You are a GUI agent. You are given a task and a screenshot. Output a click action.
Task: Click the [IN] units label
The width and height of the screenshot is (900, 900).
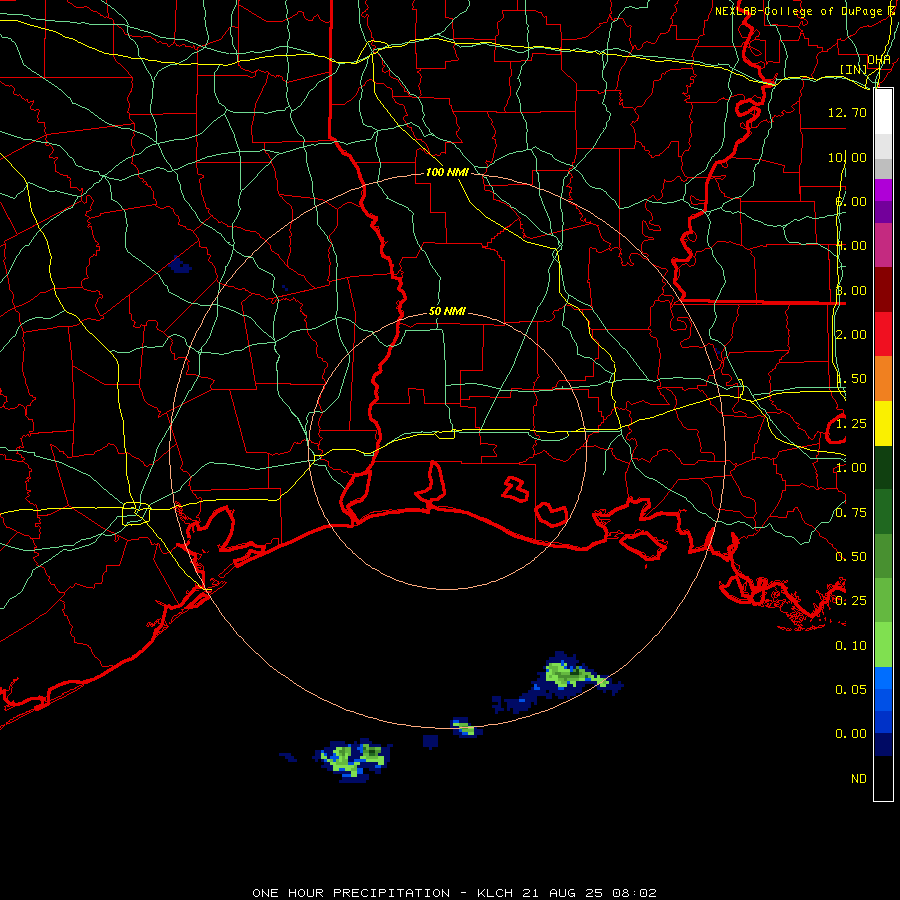[x=854, y=70]
